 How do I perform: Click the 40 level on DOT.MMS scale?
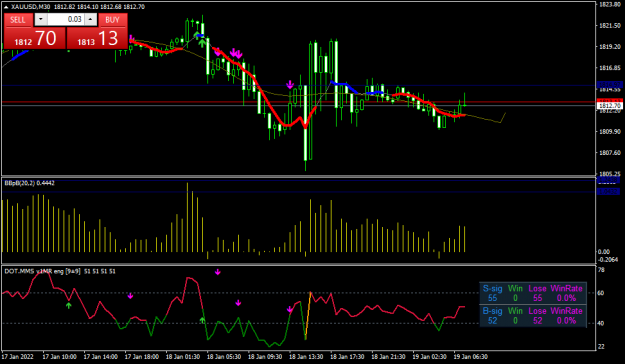click(x=601, y=323)
